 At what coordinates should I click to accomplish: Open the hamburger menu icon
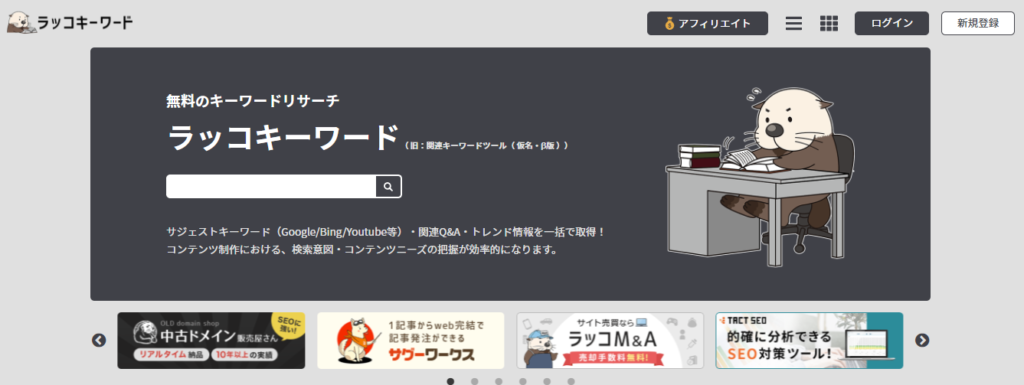click(x=793, y=23)
